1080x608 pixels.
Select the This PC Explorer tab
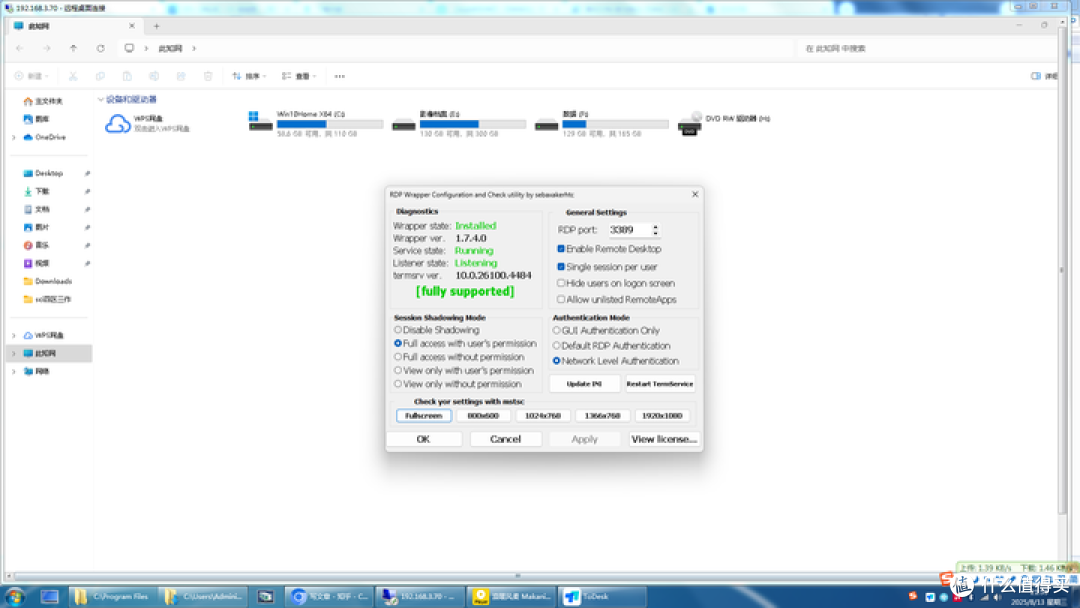pos(74,26)
